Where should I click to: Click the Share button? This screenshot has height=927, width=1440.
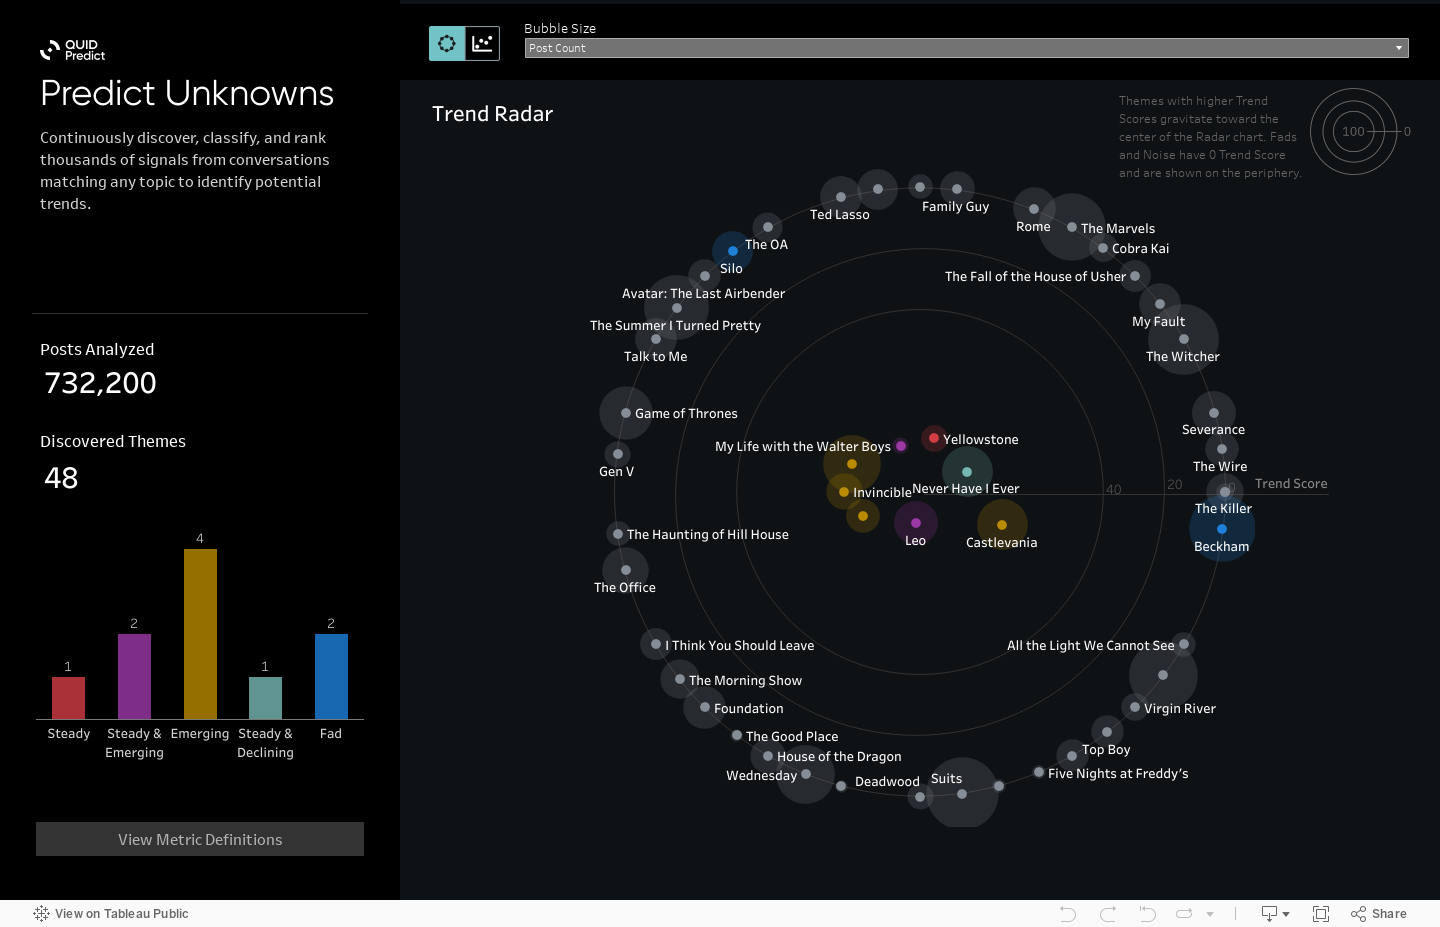click(1379, 914)
